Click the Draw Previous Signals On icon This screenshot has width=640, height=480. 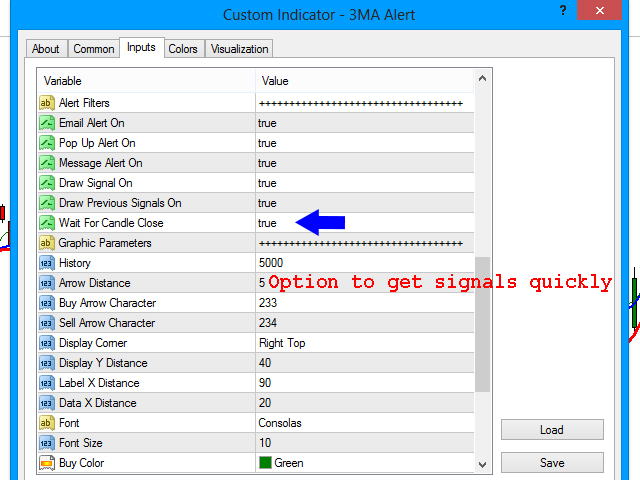(47, 203)
